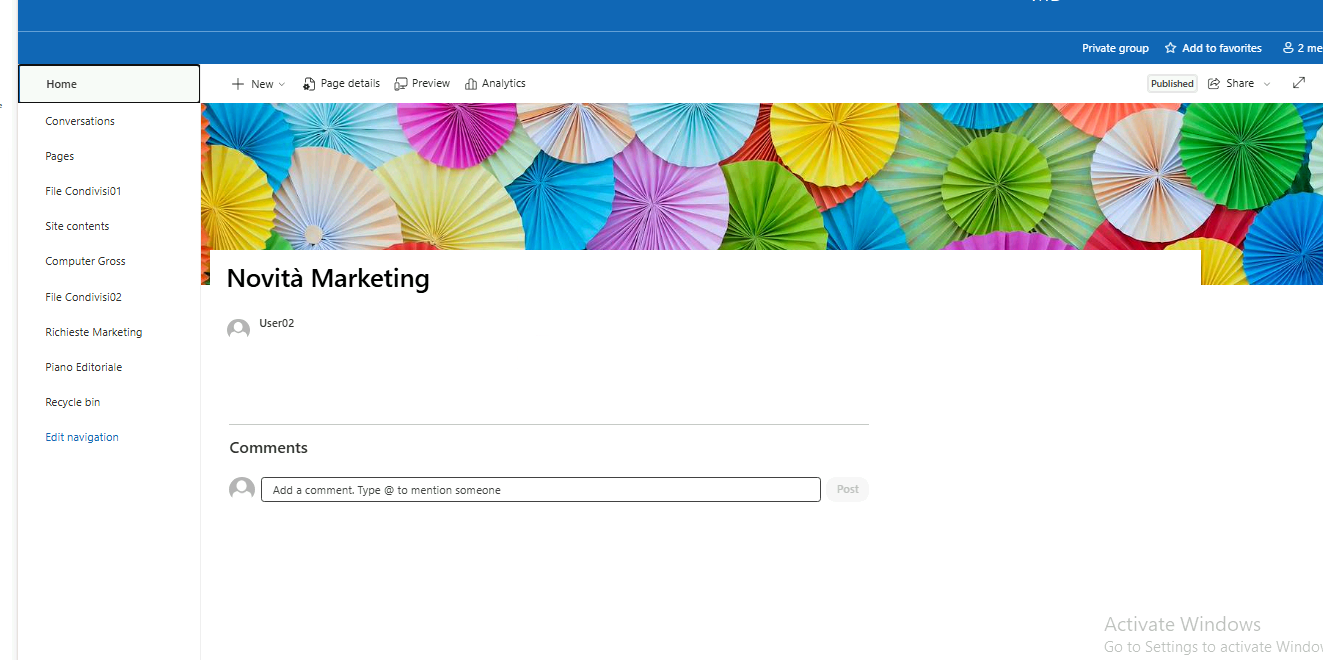1323x660 pixels.
Task: View page Analytics
Action: (495, 84)
